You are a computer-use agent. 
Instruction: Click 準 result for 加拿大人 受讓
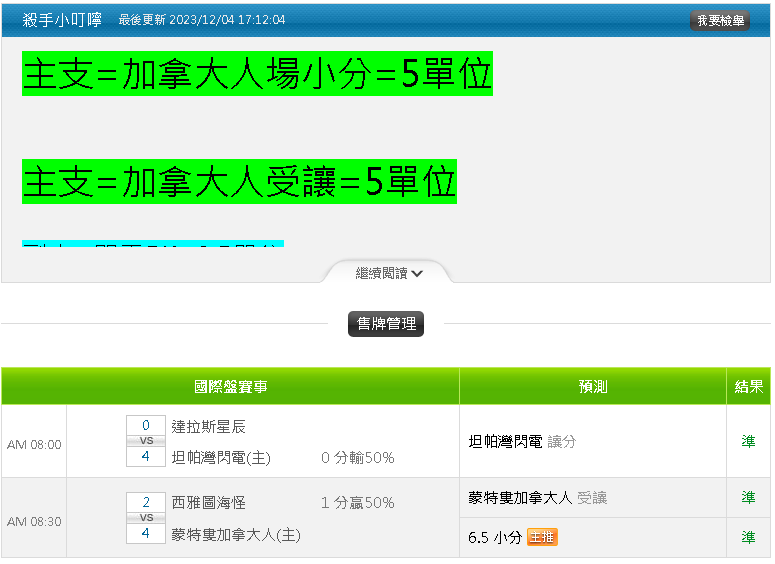748,497
